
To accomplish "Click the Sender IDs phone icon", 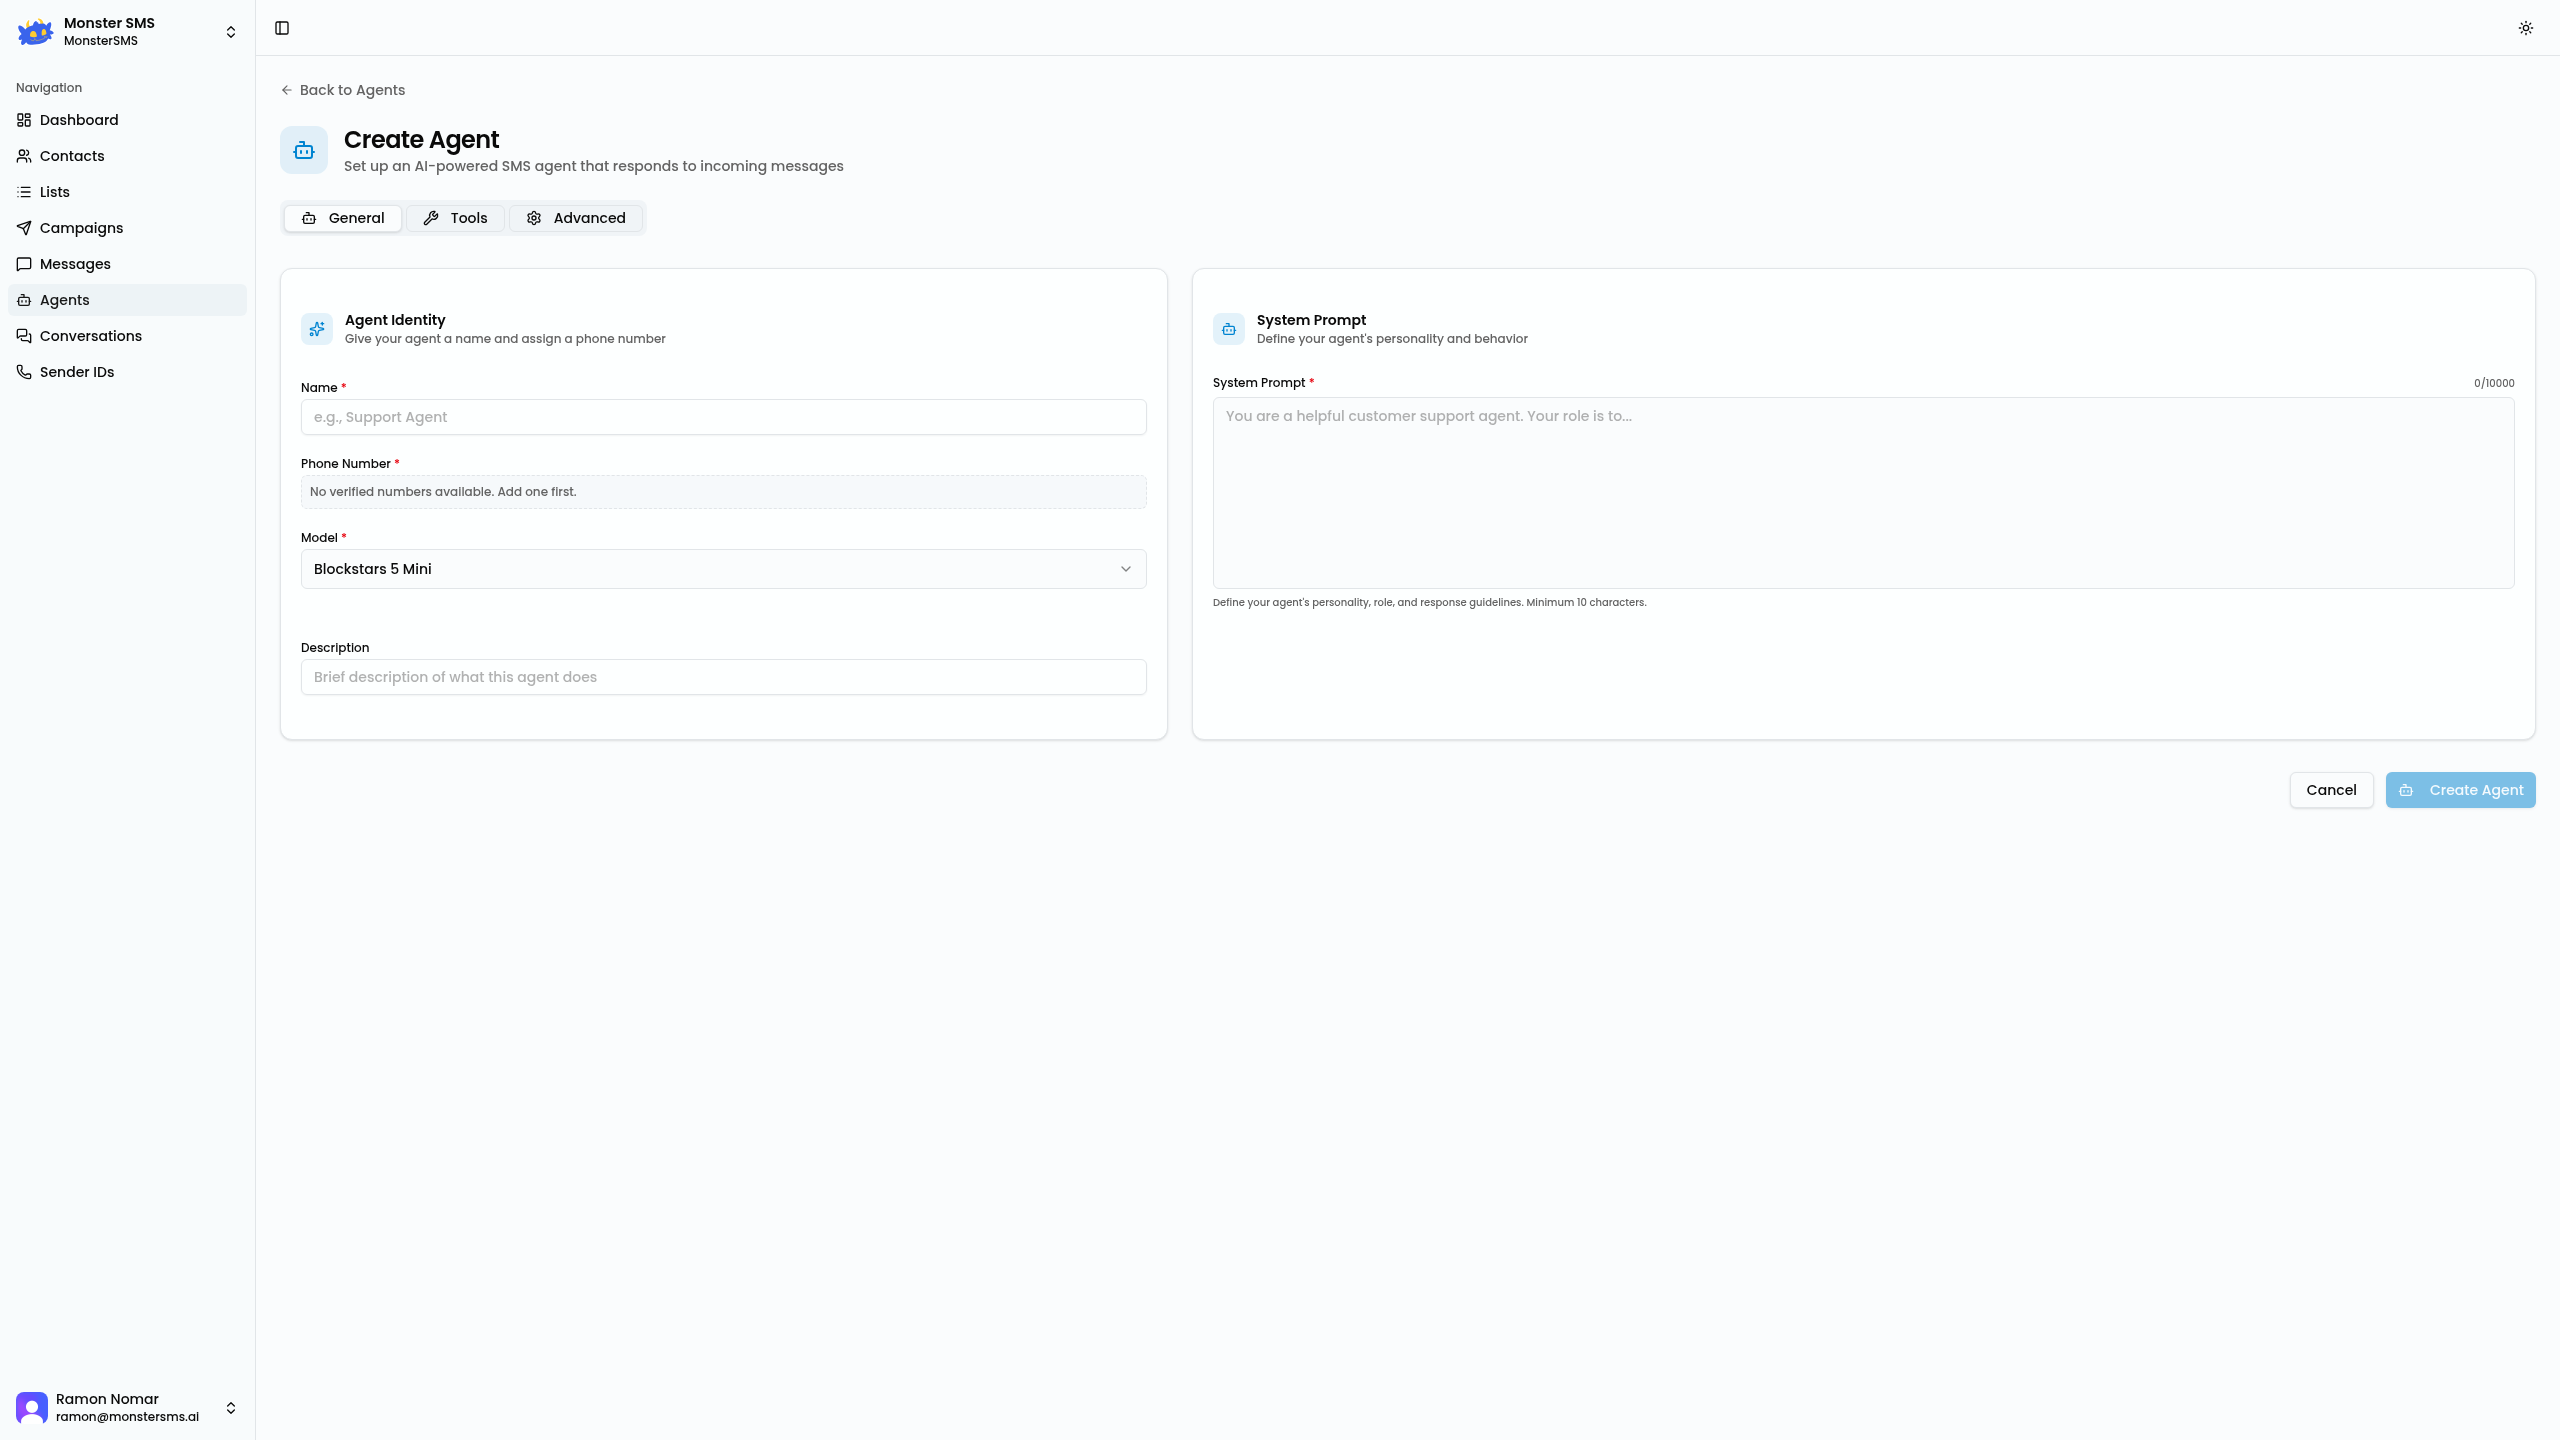I will click(x=24, y=372).
